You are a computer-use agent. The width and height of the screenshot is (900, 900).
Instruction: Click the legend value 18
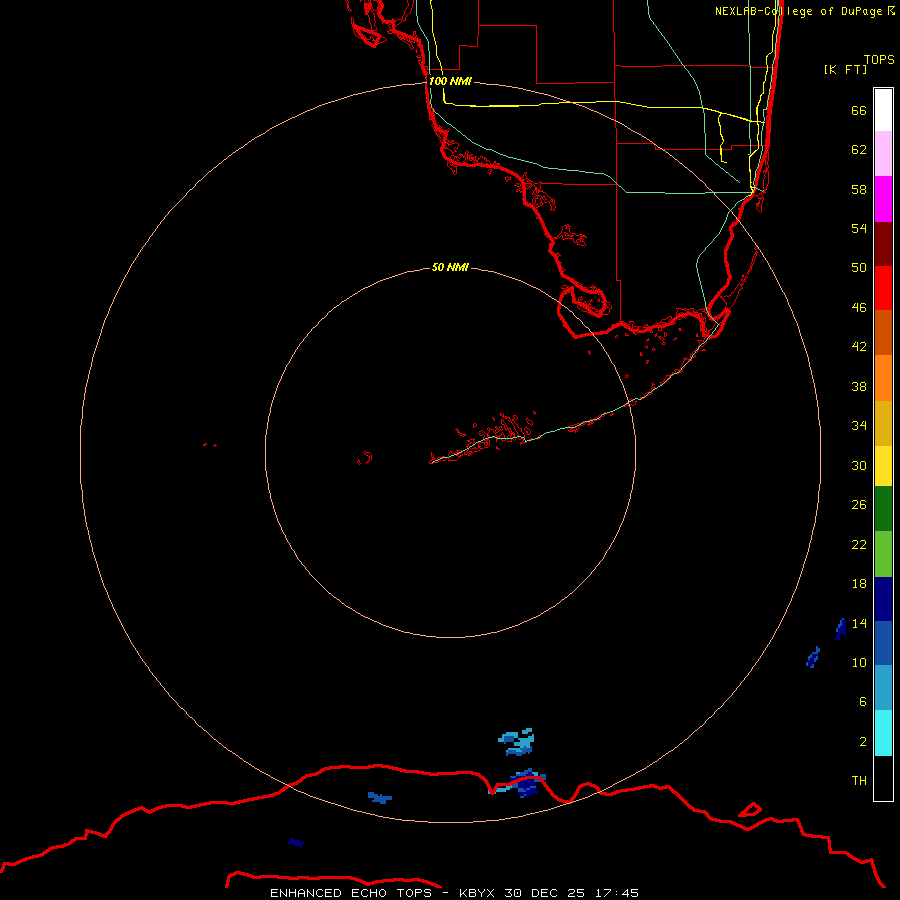859,584
